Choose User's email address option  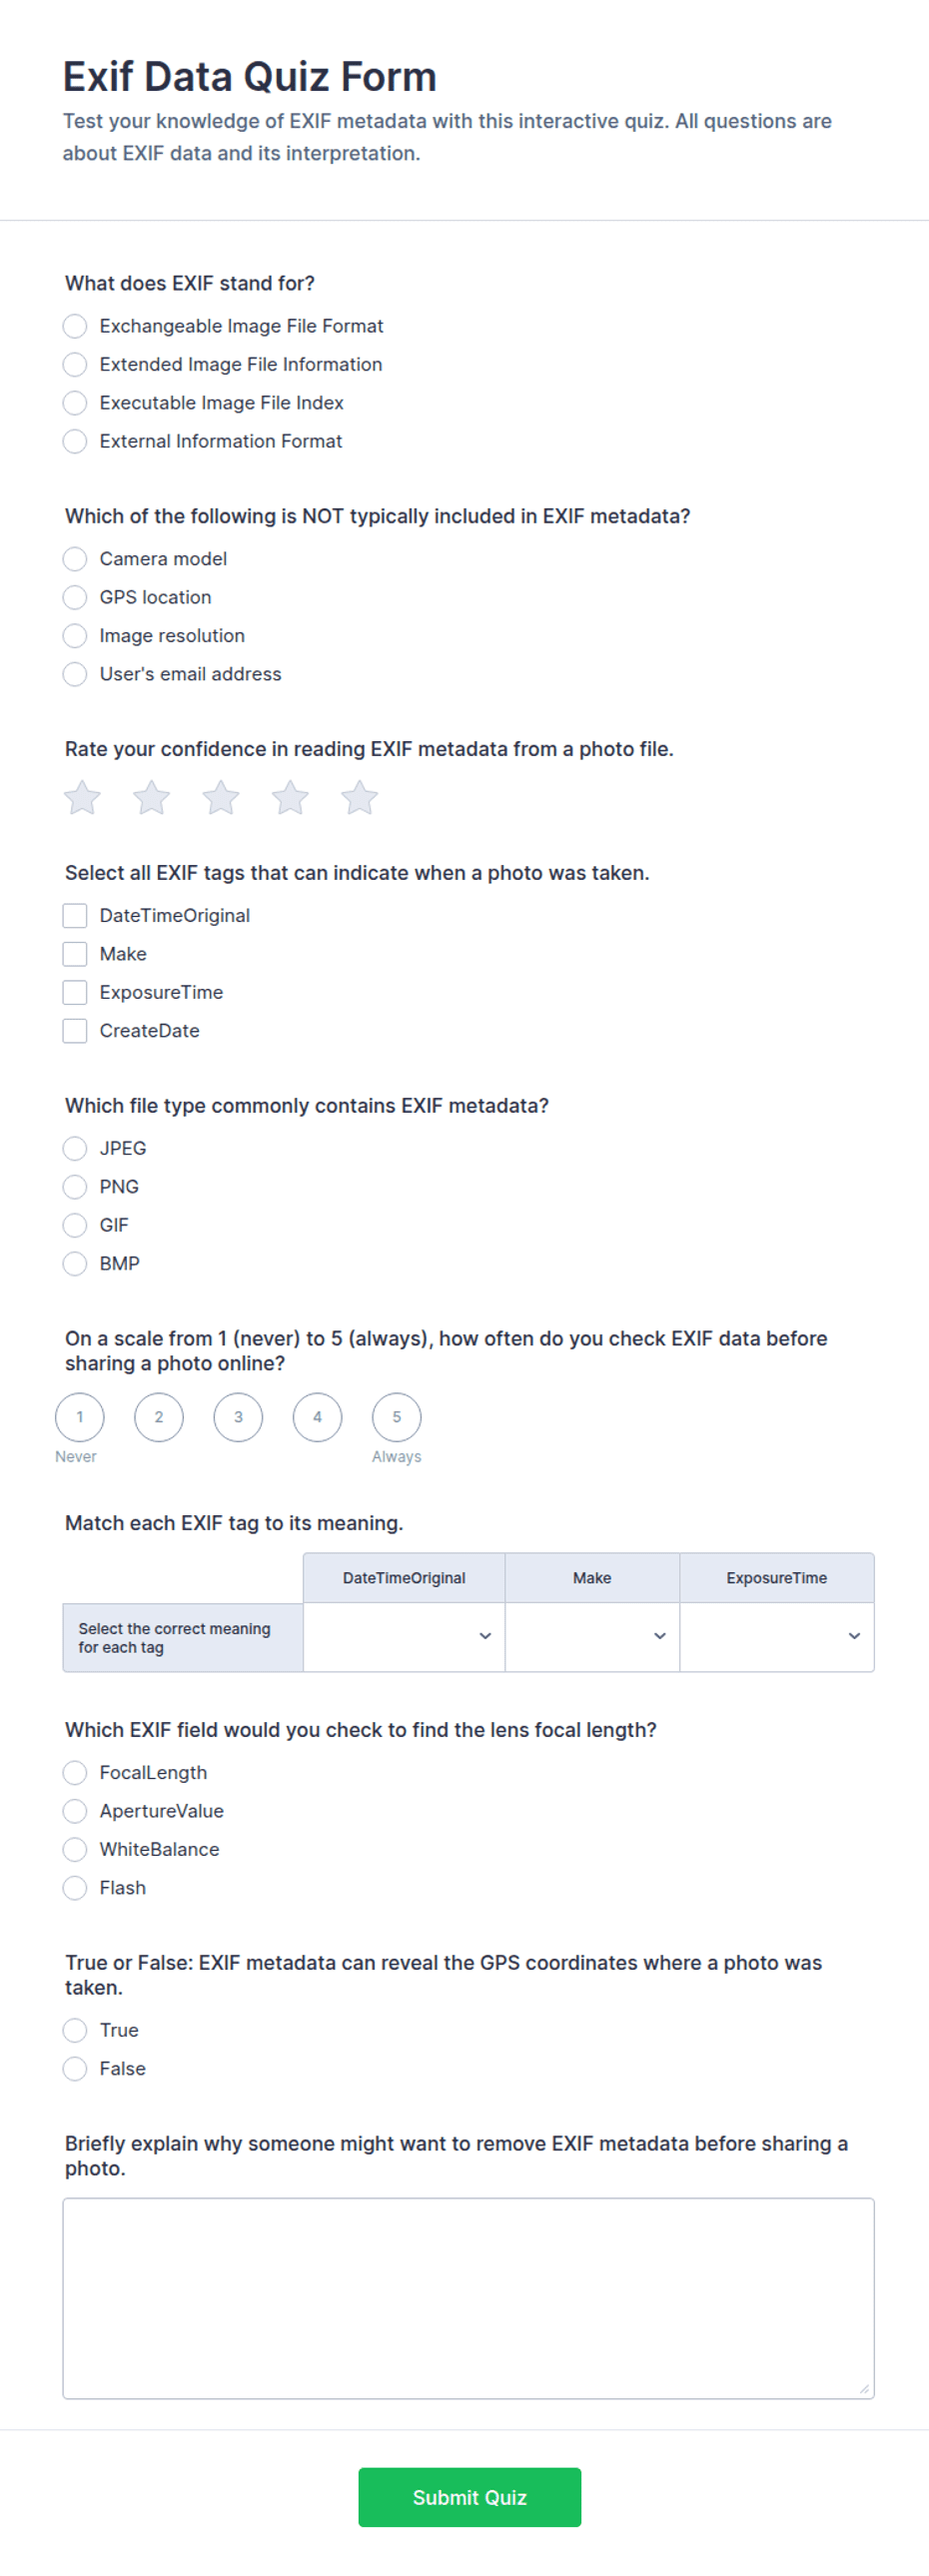75,674
